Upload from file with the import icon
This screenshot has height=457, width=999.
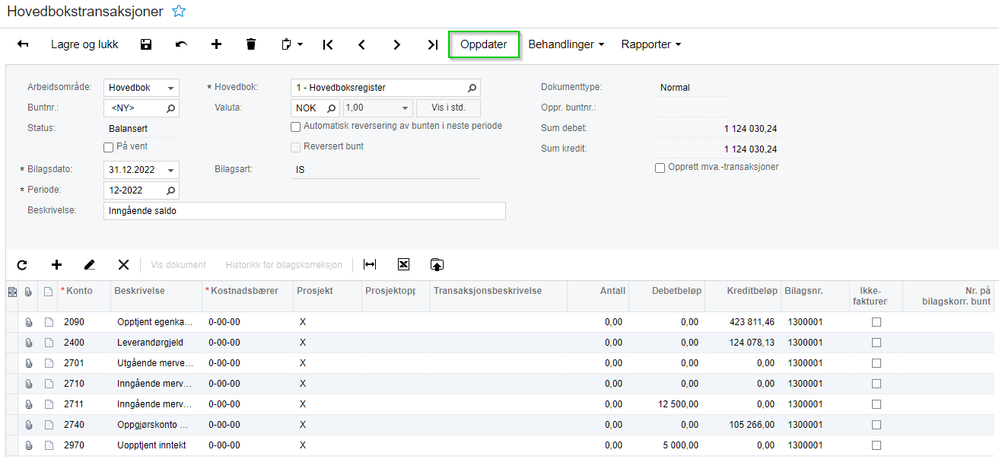pyautogui.click(x=437, y=265)
